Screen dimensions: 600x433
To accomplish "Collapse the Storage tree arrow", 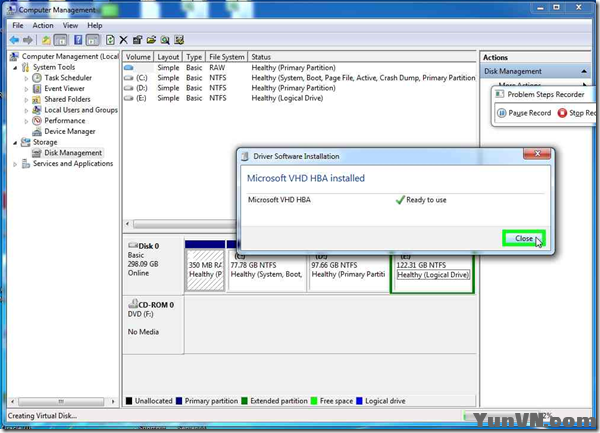I will pos(15,143).
